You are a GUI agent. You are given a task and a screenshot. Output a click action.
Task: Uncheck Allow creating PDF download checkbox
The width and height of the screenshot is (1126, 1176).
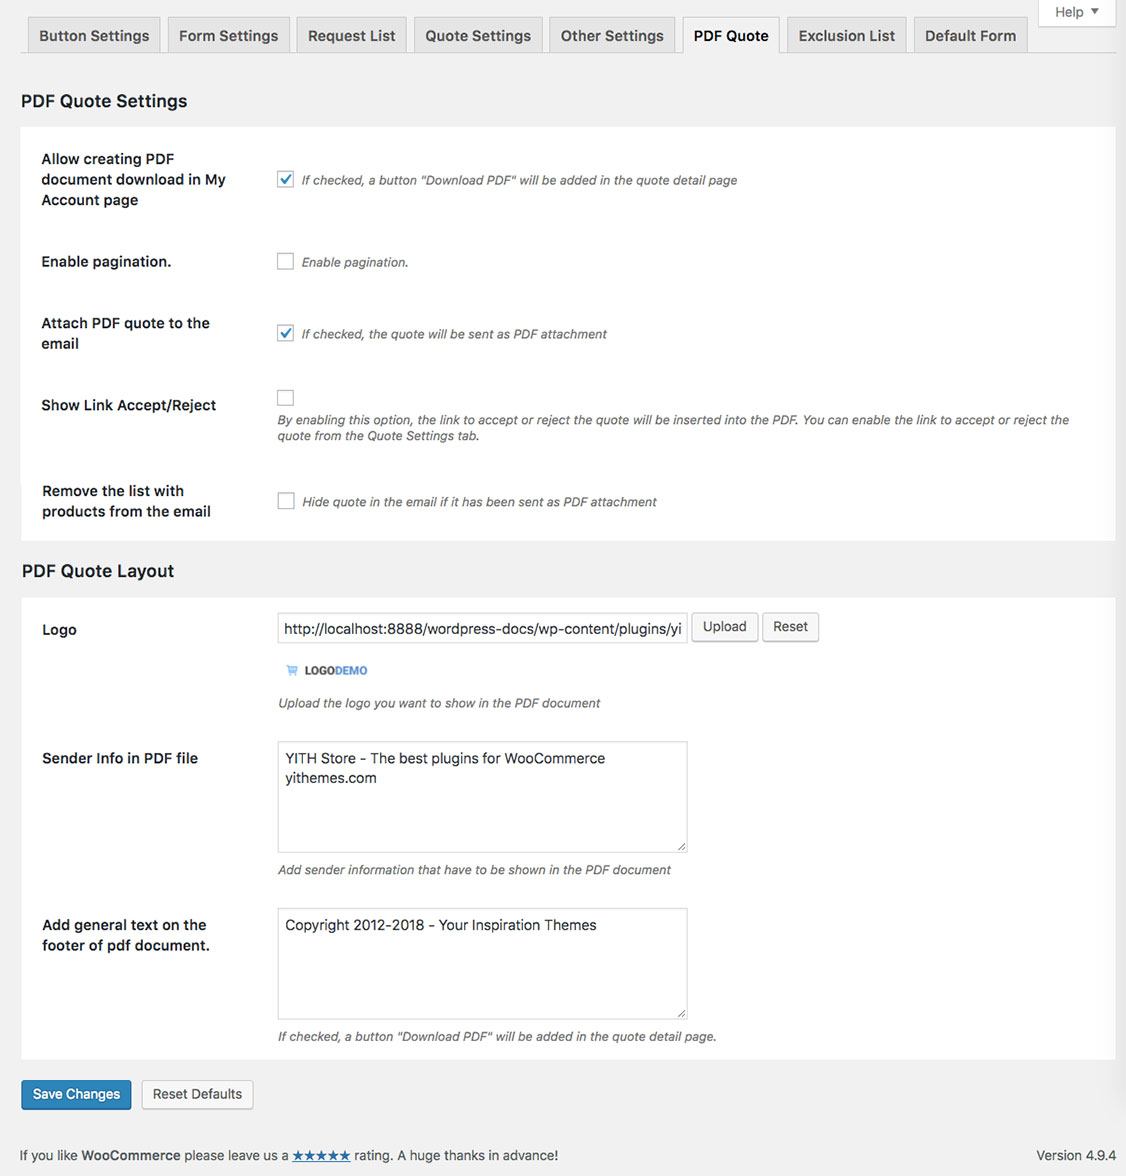[x=285, y=179]
